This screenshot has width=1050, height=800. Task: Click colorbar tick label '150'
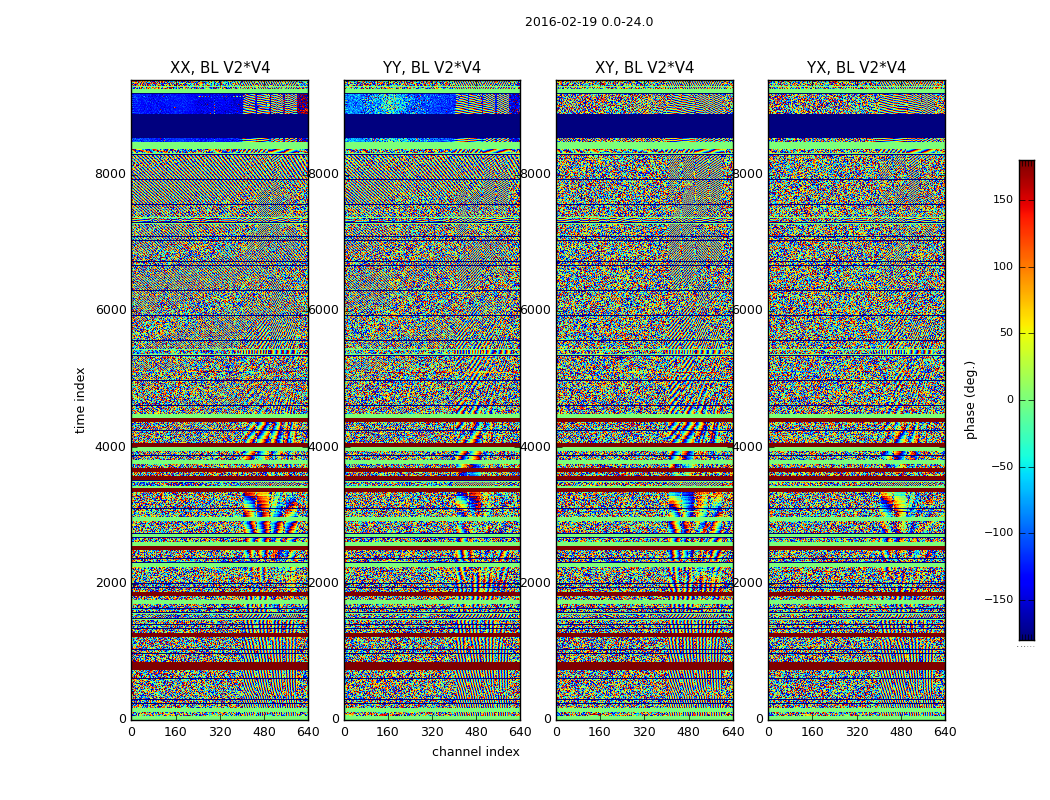coord(1003,200)
